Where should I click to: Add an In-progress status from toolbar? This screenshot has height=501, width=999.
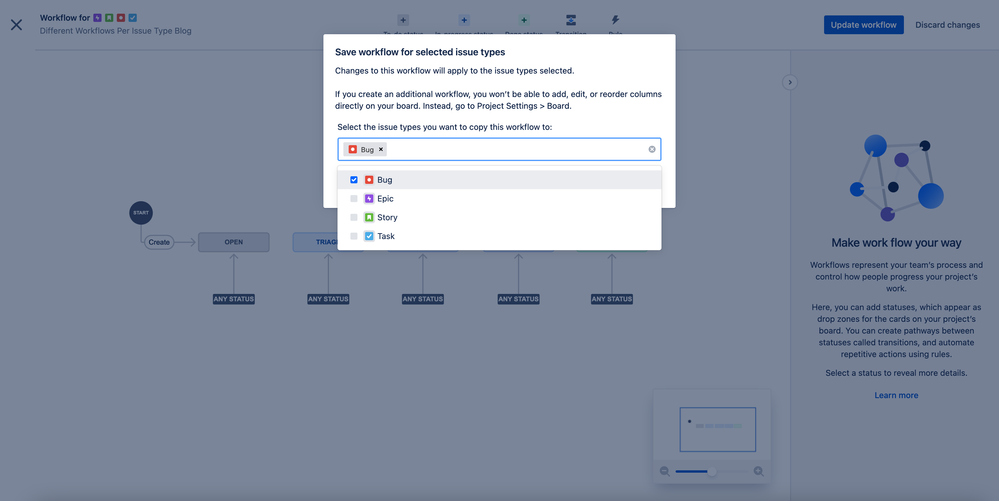(464, 20)
